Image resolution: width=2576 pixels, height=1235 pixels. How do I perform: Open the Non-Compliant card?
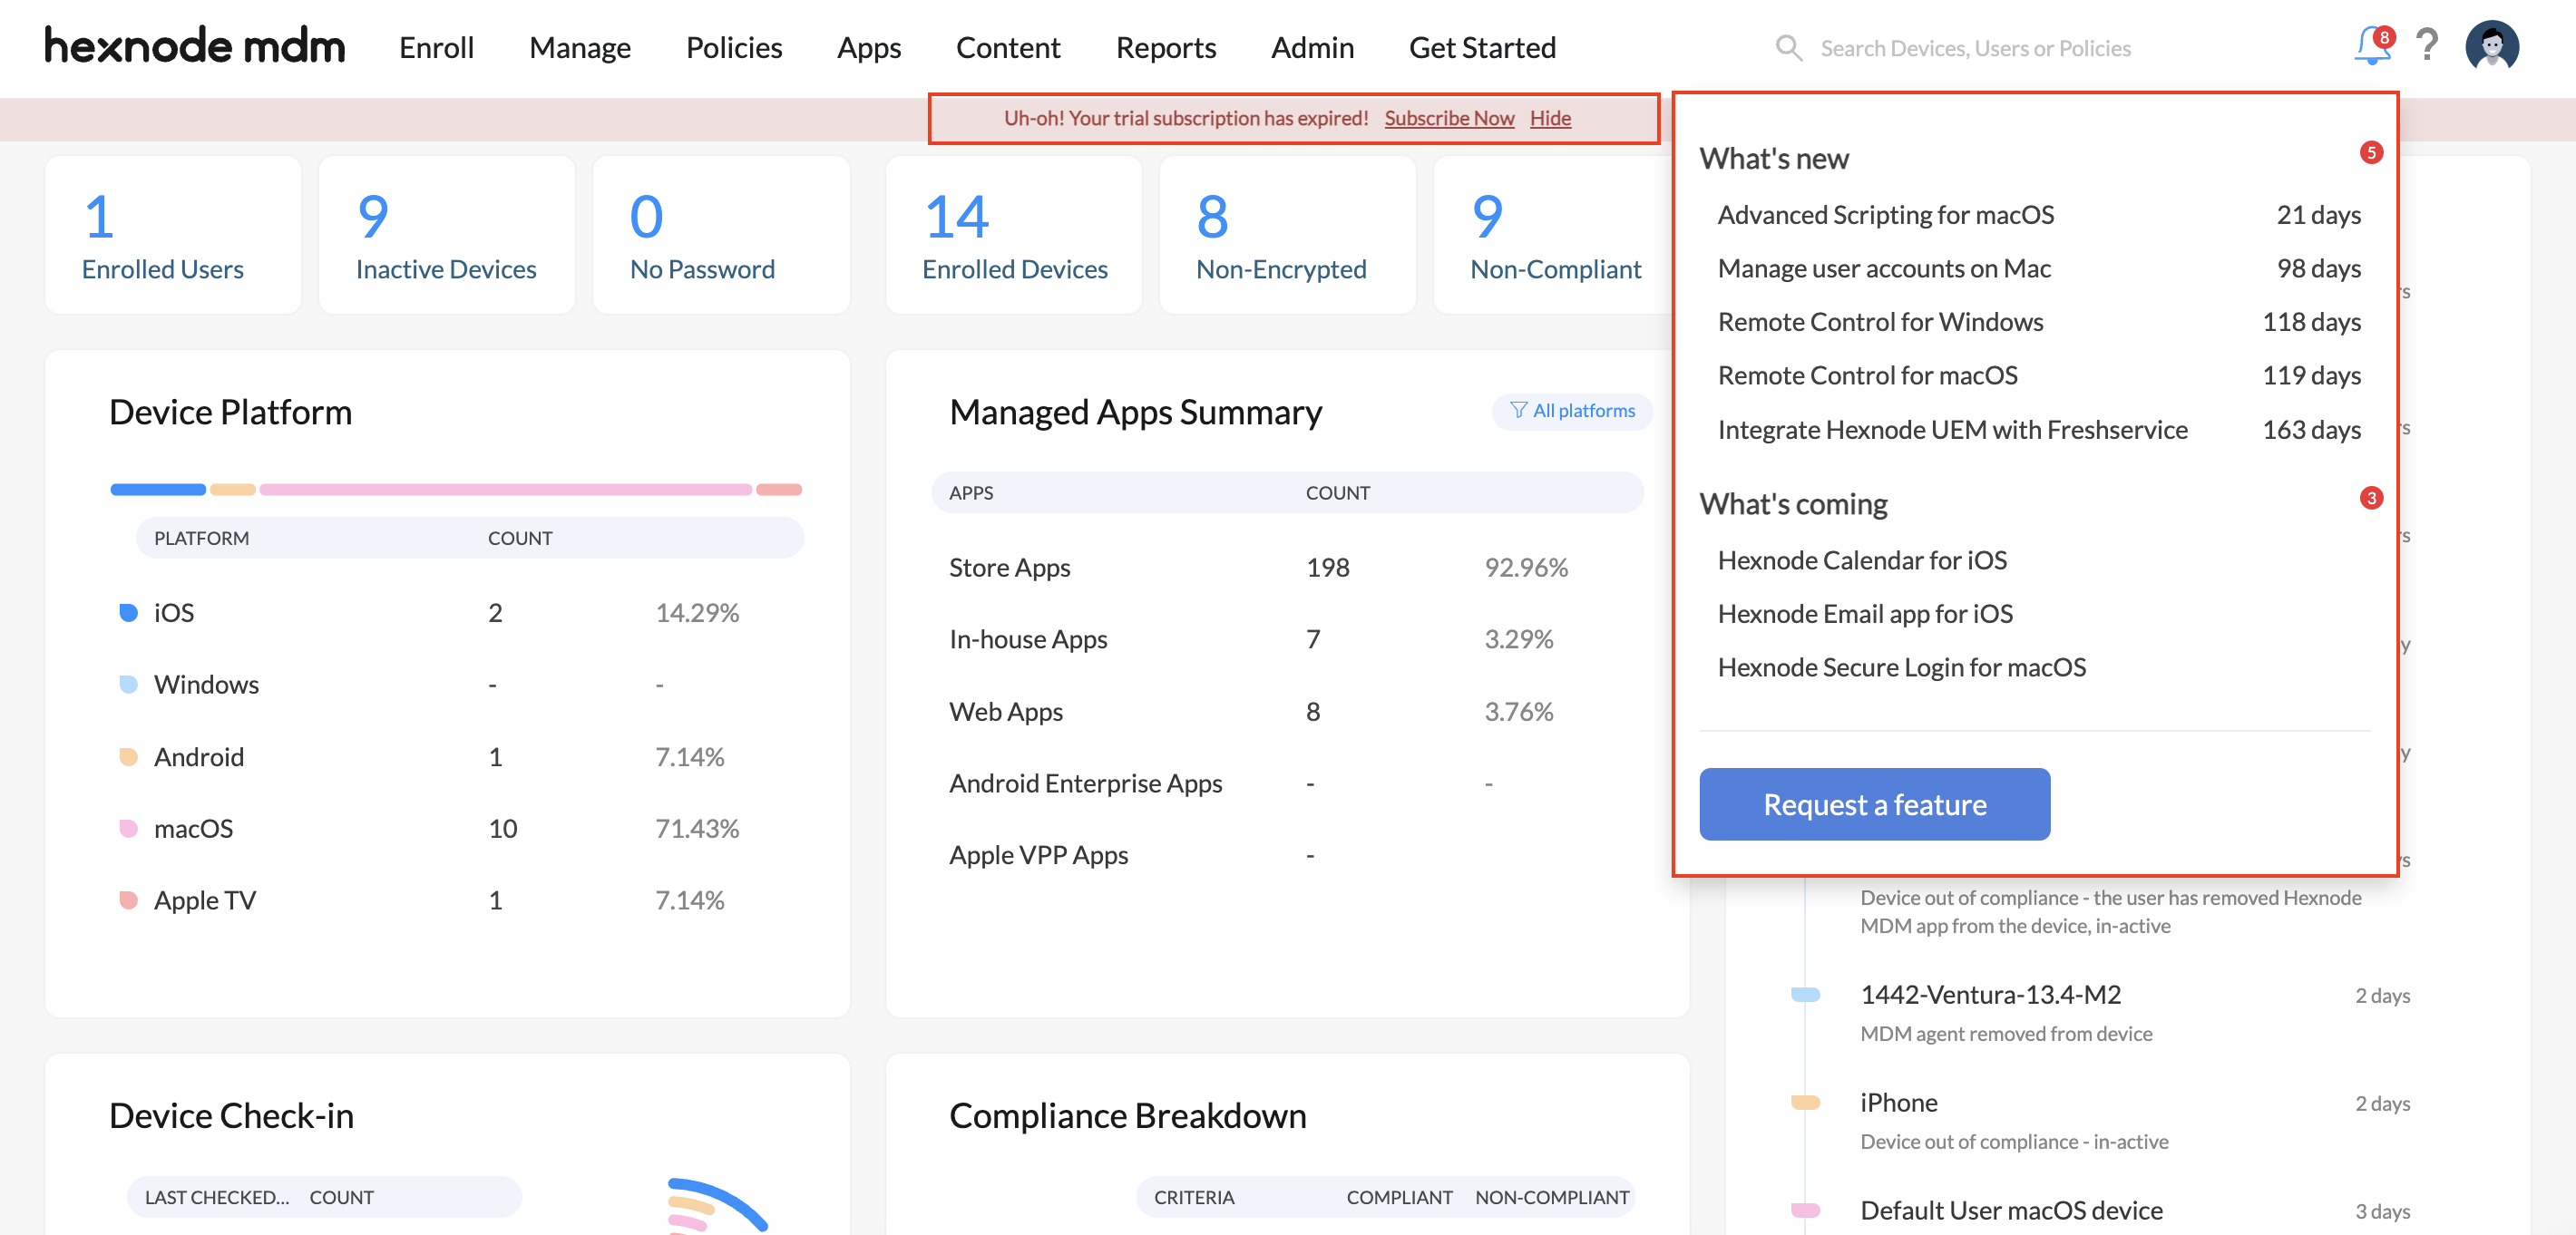pos(1555,235)
